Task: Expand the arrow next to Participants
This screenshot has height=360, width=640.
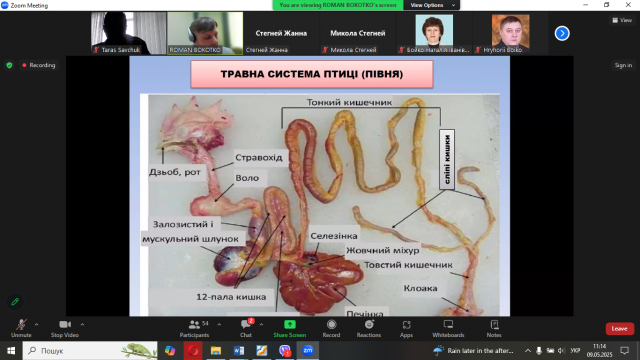Action: pos(219,324)
